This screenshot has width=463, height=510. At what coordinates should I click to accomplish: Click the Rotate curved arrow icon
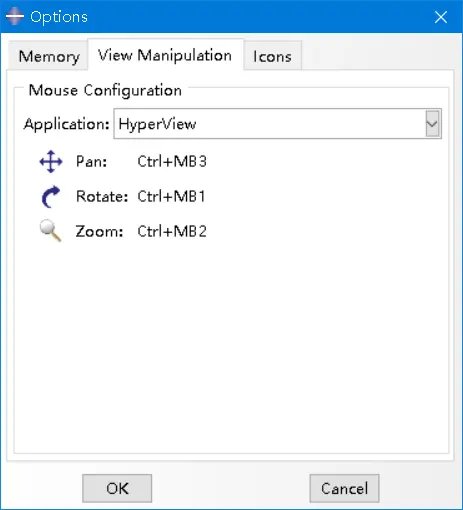[x=51, y=197]
